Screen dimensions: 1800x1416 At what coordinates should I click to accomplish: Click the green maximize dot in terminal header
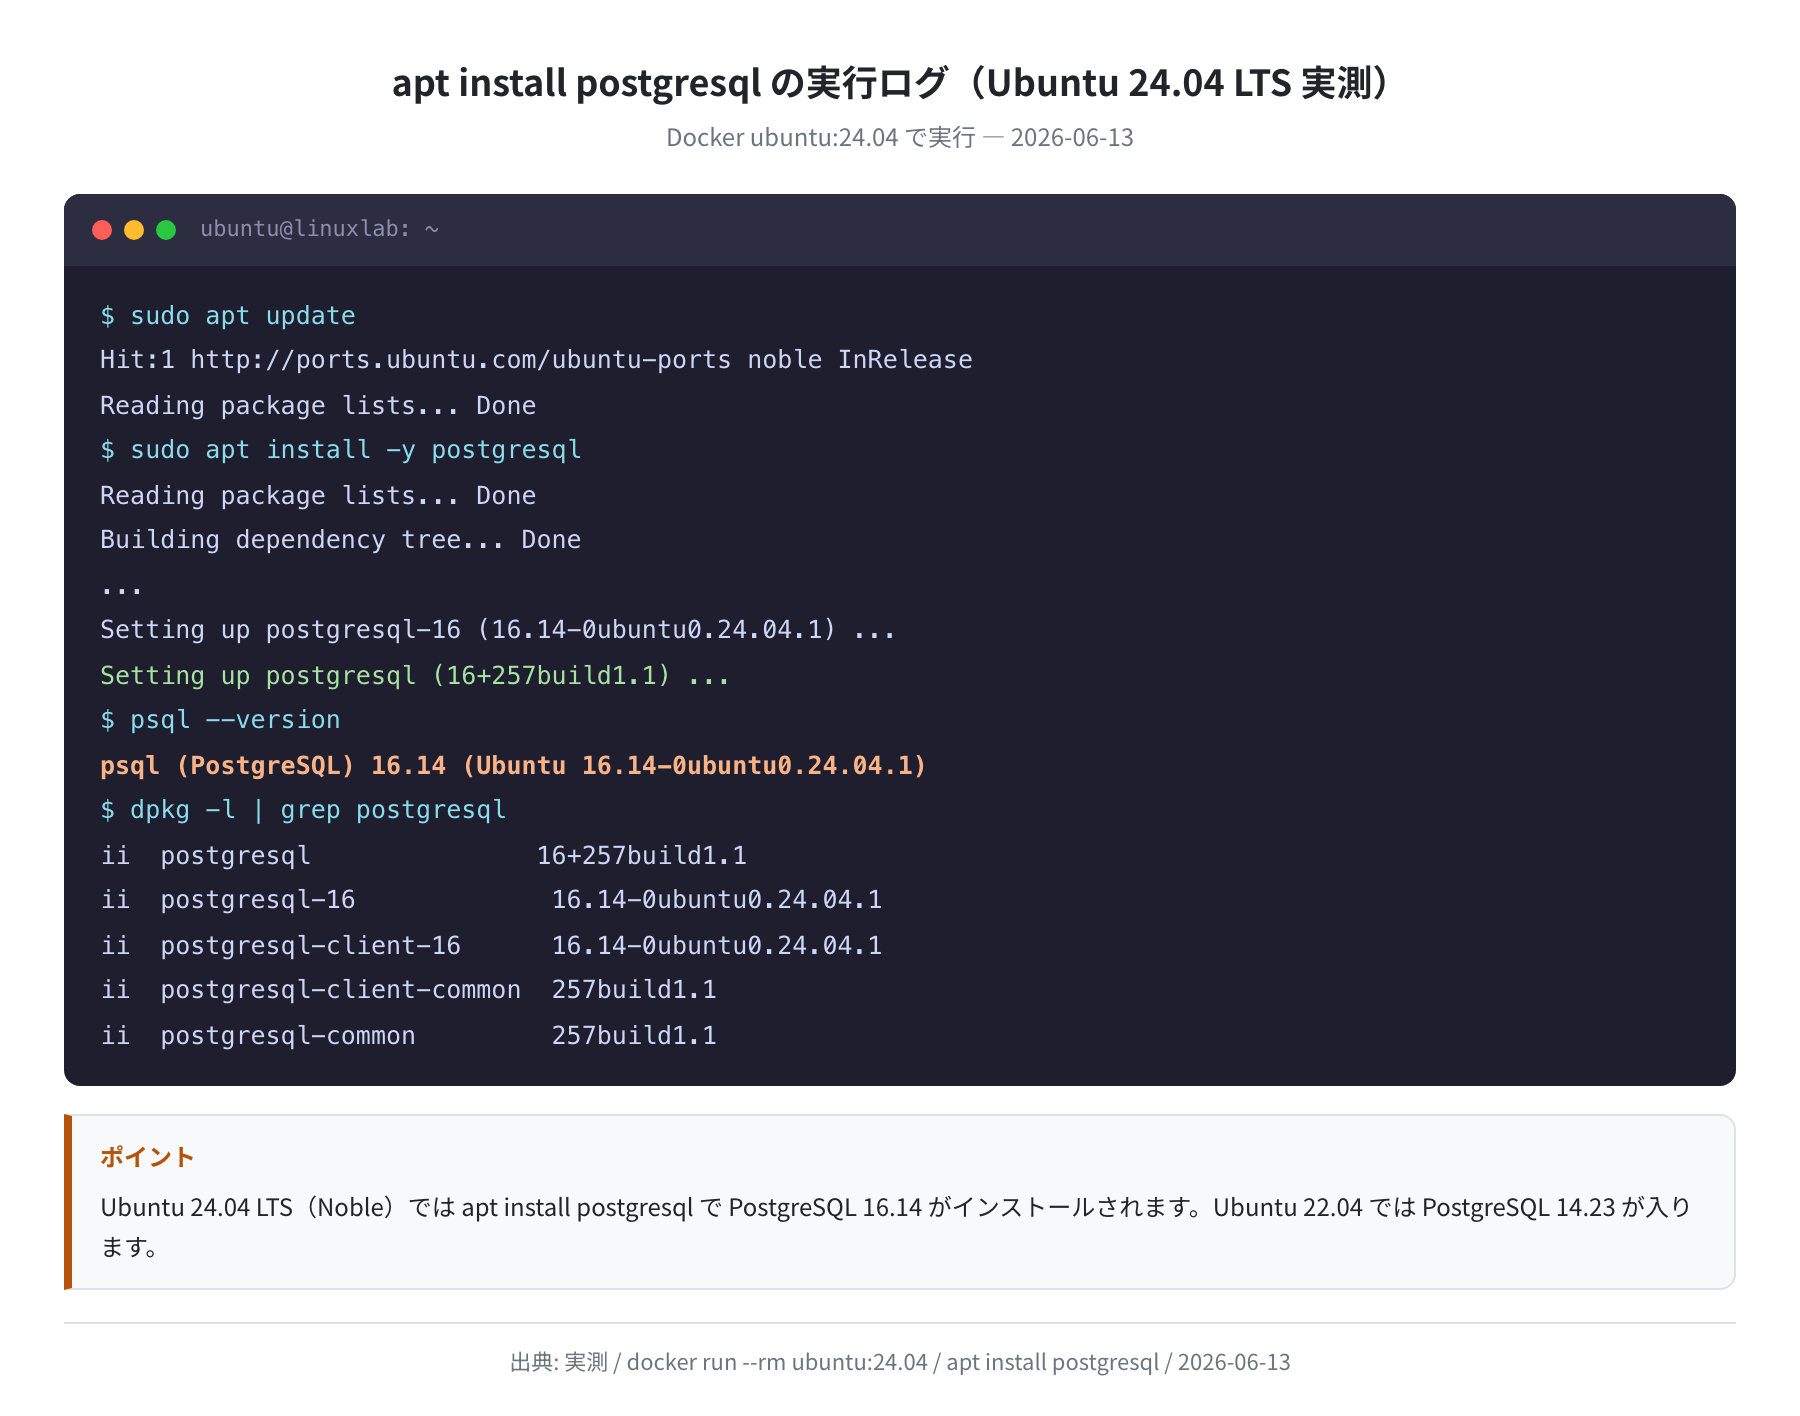(166, 230)
